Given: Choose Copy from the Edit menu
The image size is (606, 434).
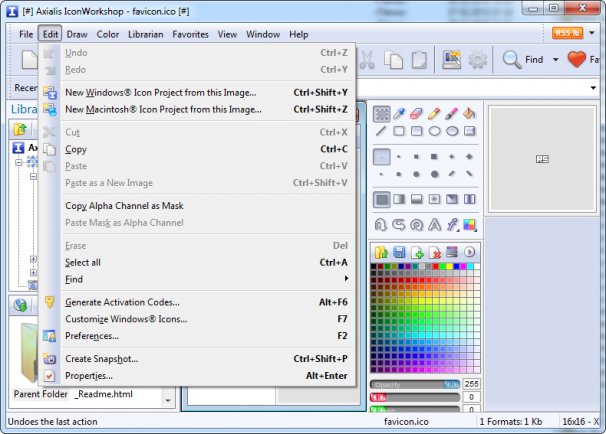Looking at the screenshot, I should [x=197, y=149].
